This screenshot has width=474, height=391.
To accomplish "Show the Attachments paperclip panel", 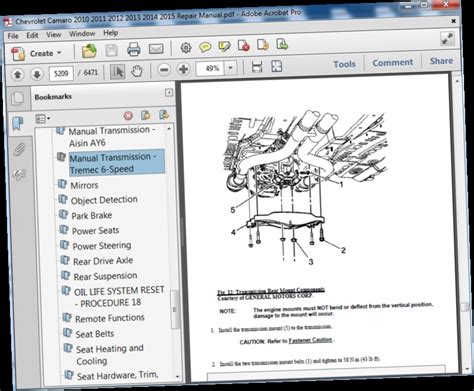I will point(19,149).
